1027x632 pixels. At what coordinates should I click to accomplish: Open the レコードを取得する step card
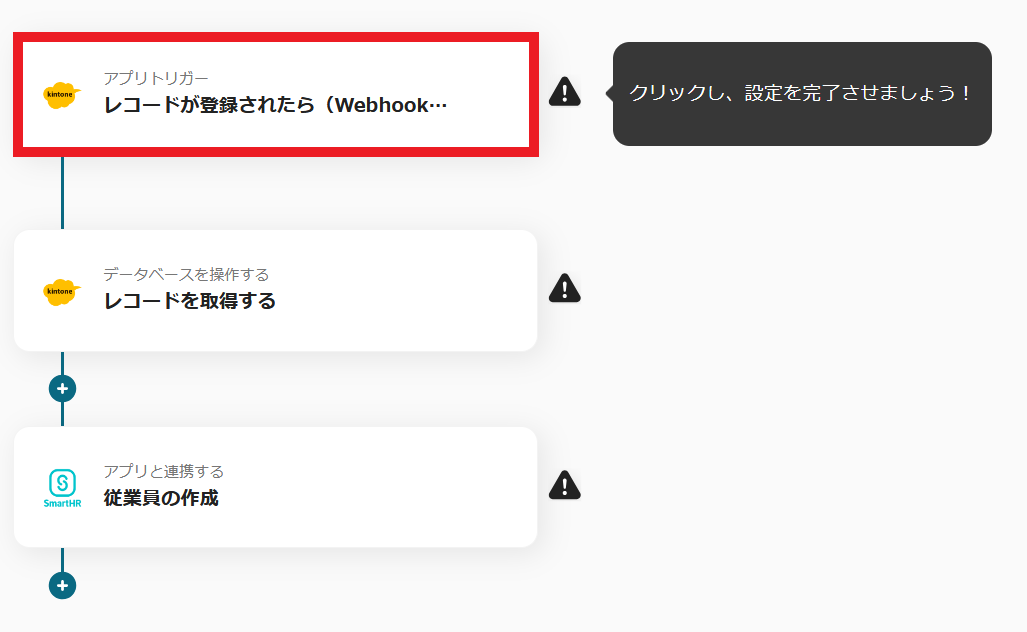point(276,291)
